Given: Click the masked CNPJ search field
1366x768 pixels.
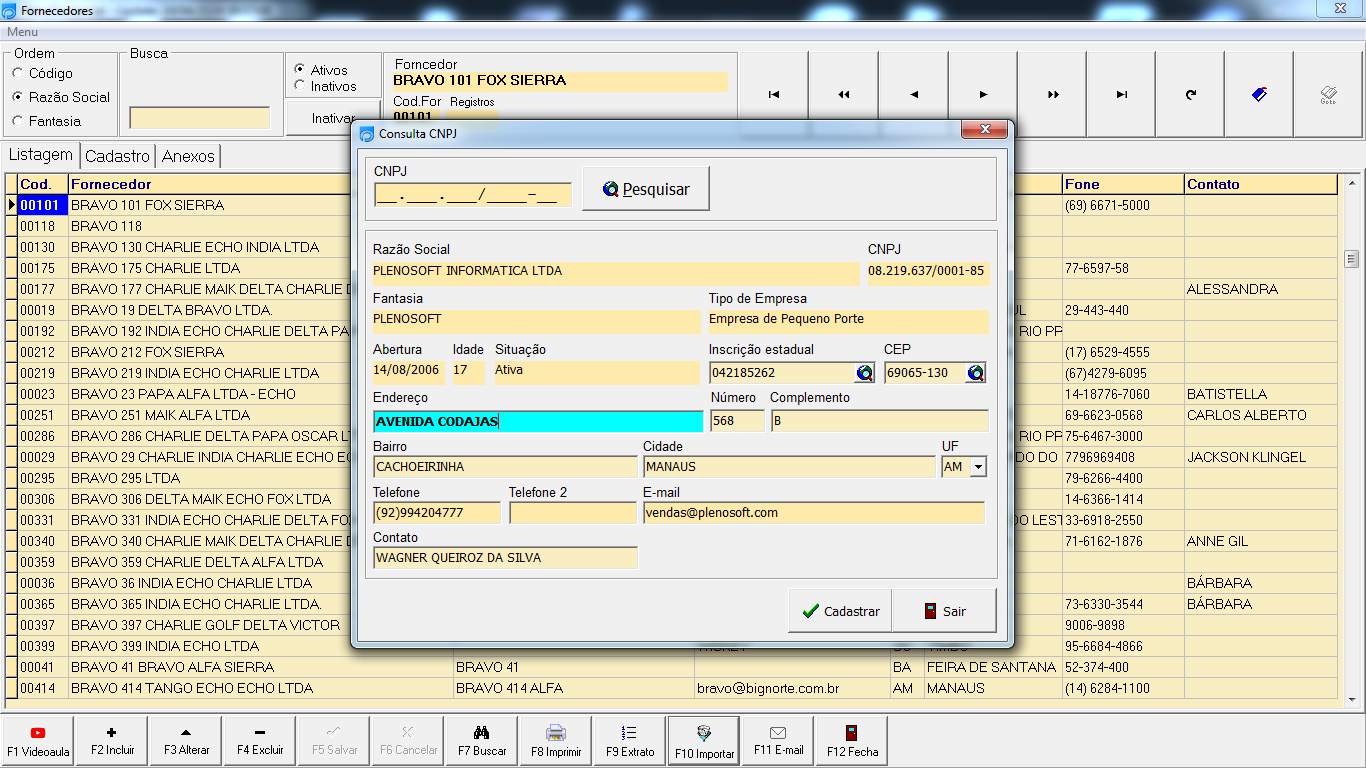Looking at the screenshot, I should pyautogui.click(x=473, y=195).
